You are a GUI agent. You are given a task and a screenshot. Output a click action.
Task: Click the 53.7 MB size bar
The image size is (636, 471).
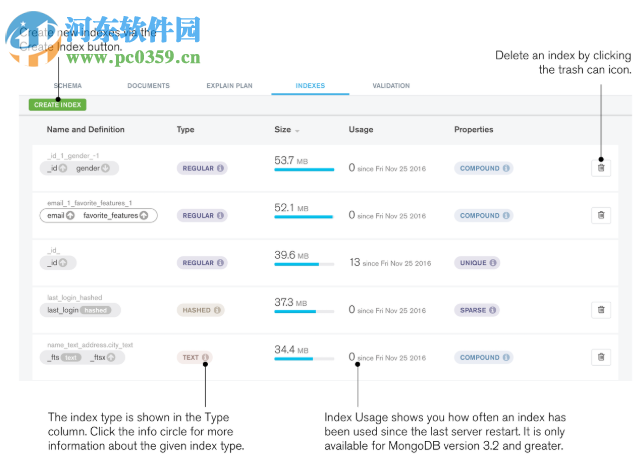[304, 170]
